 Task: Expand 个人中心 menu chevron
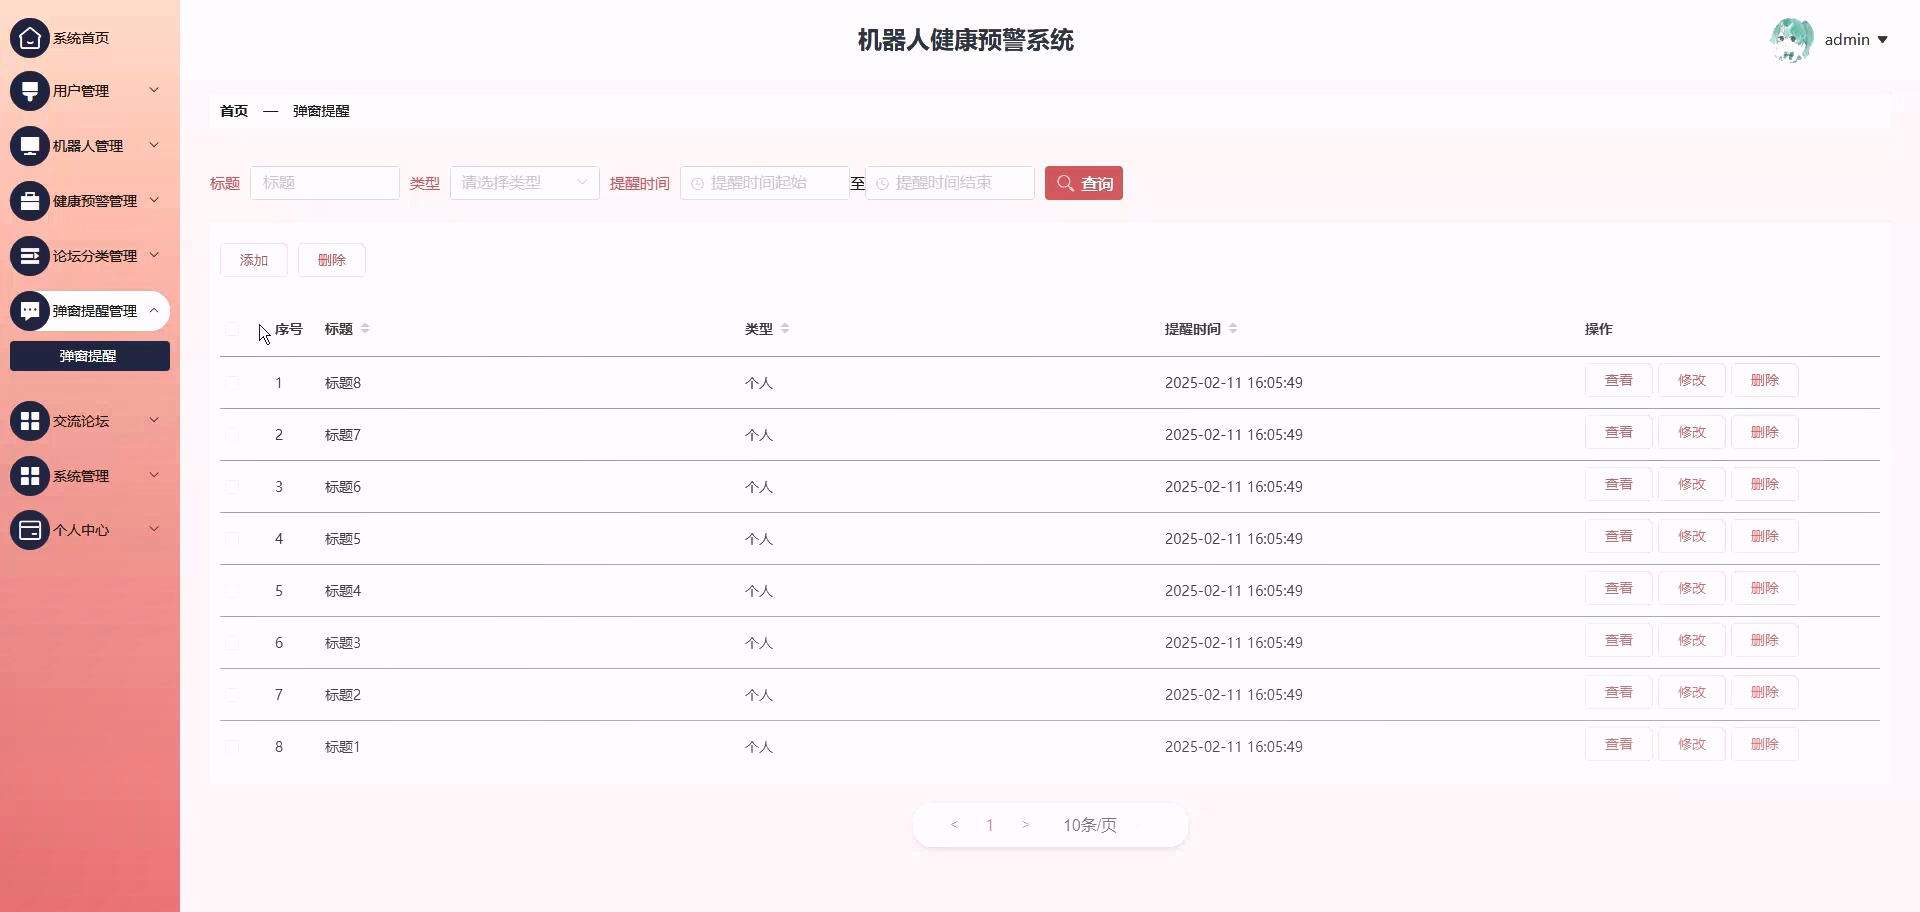coord(154,529)
